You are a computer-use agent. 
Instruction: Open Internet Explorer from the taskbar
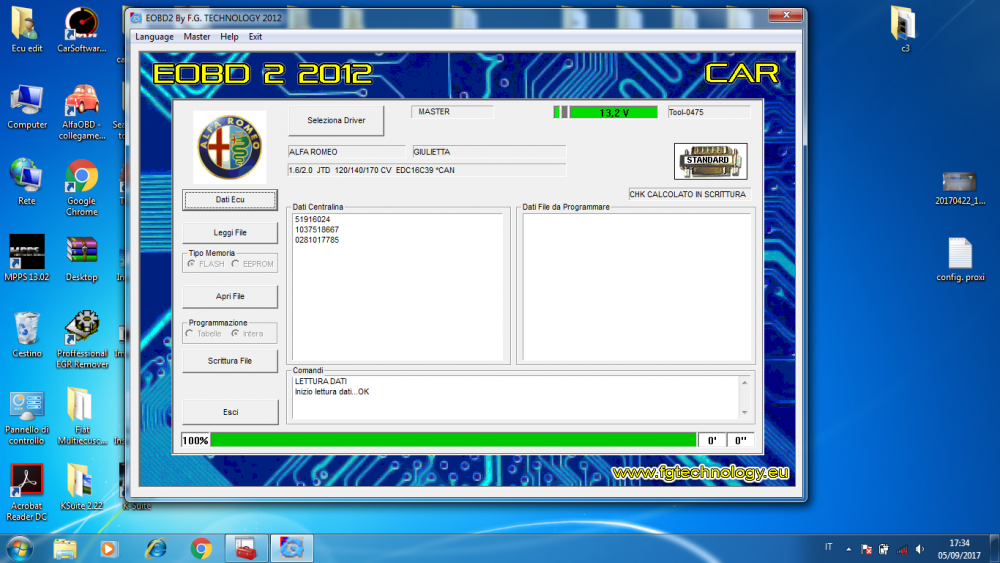[x=156, y=549]
